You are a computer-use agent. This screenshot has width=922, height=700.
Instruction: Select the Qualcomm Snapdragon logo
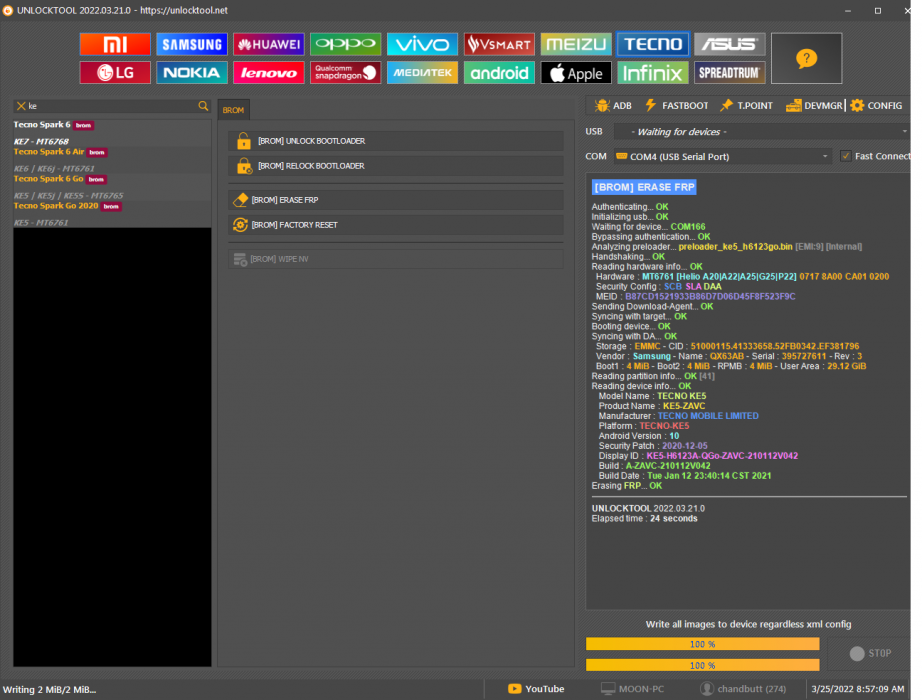(346, 73)
